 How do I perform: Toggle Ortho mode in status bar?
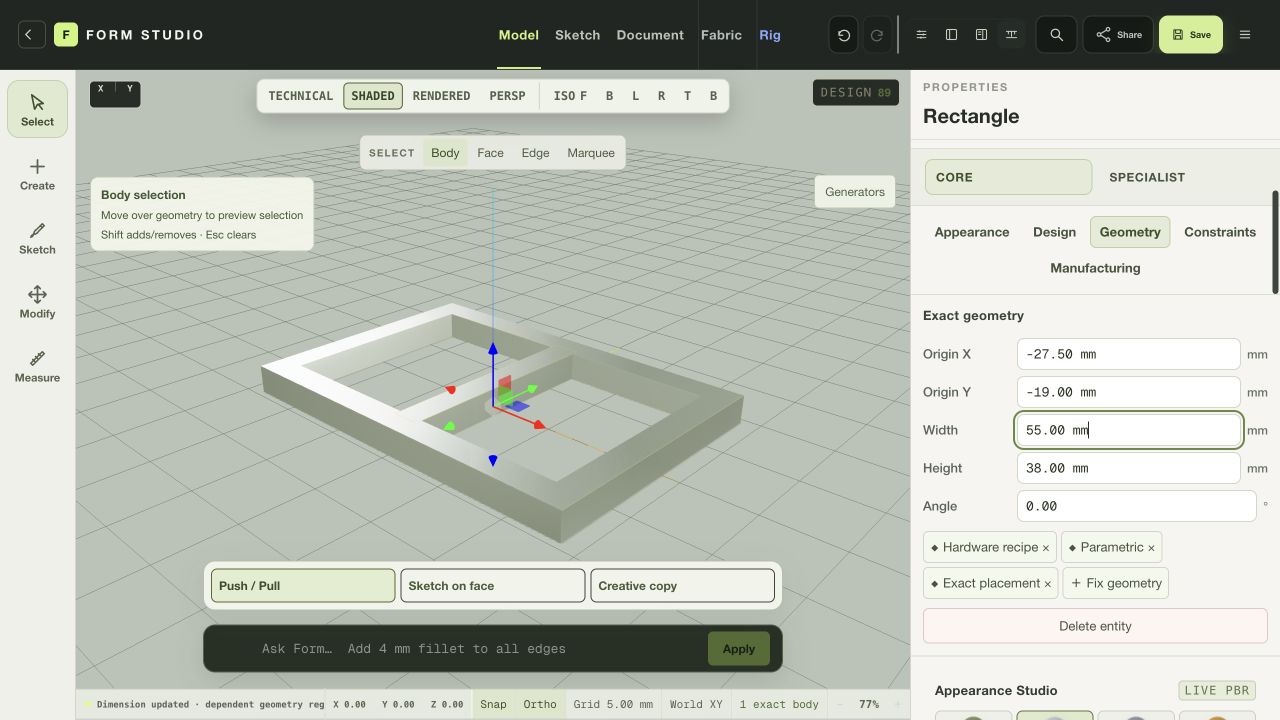pos(540,704)
